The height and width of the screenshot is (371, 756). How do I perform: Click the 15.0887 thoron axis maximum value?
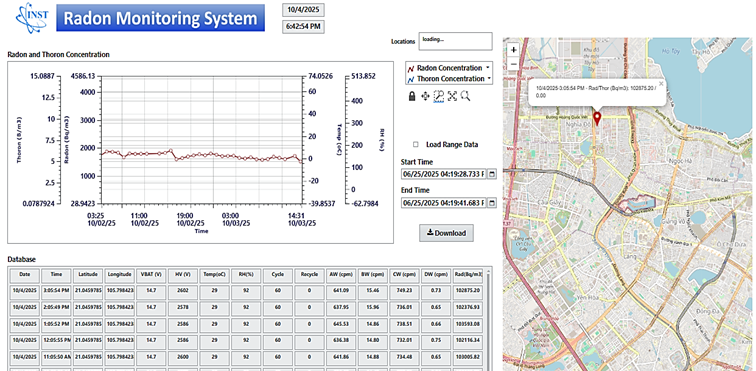pyautogui.click(x=42, y=76)
